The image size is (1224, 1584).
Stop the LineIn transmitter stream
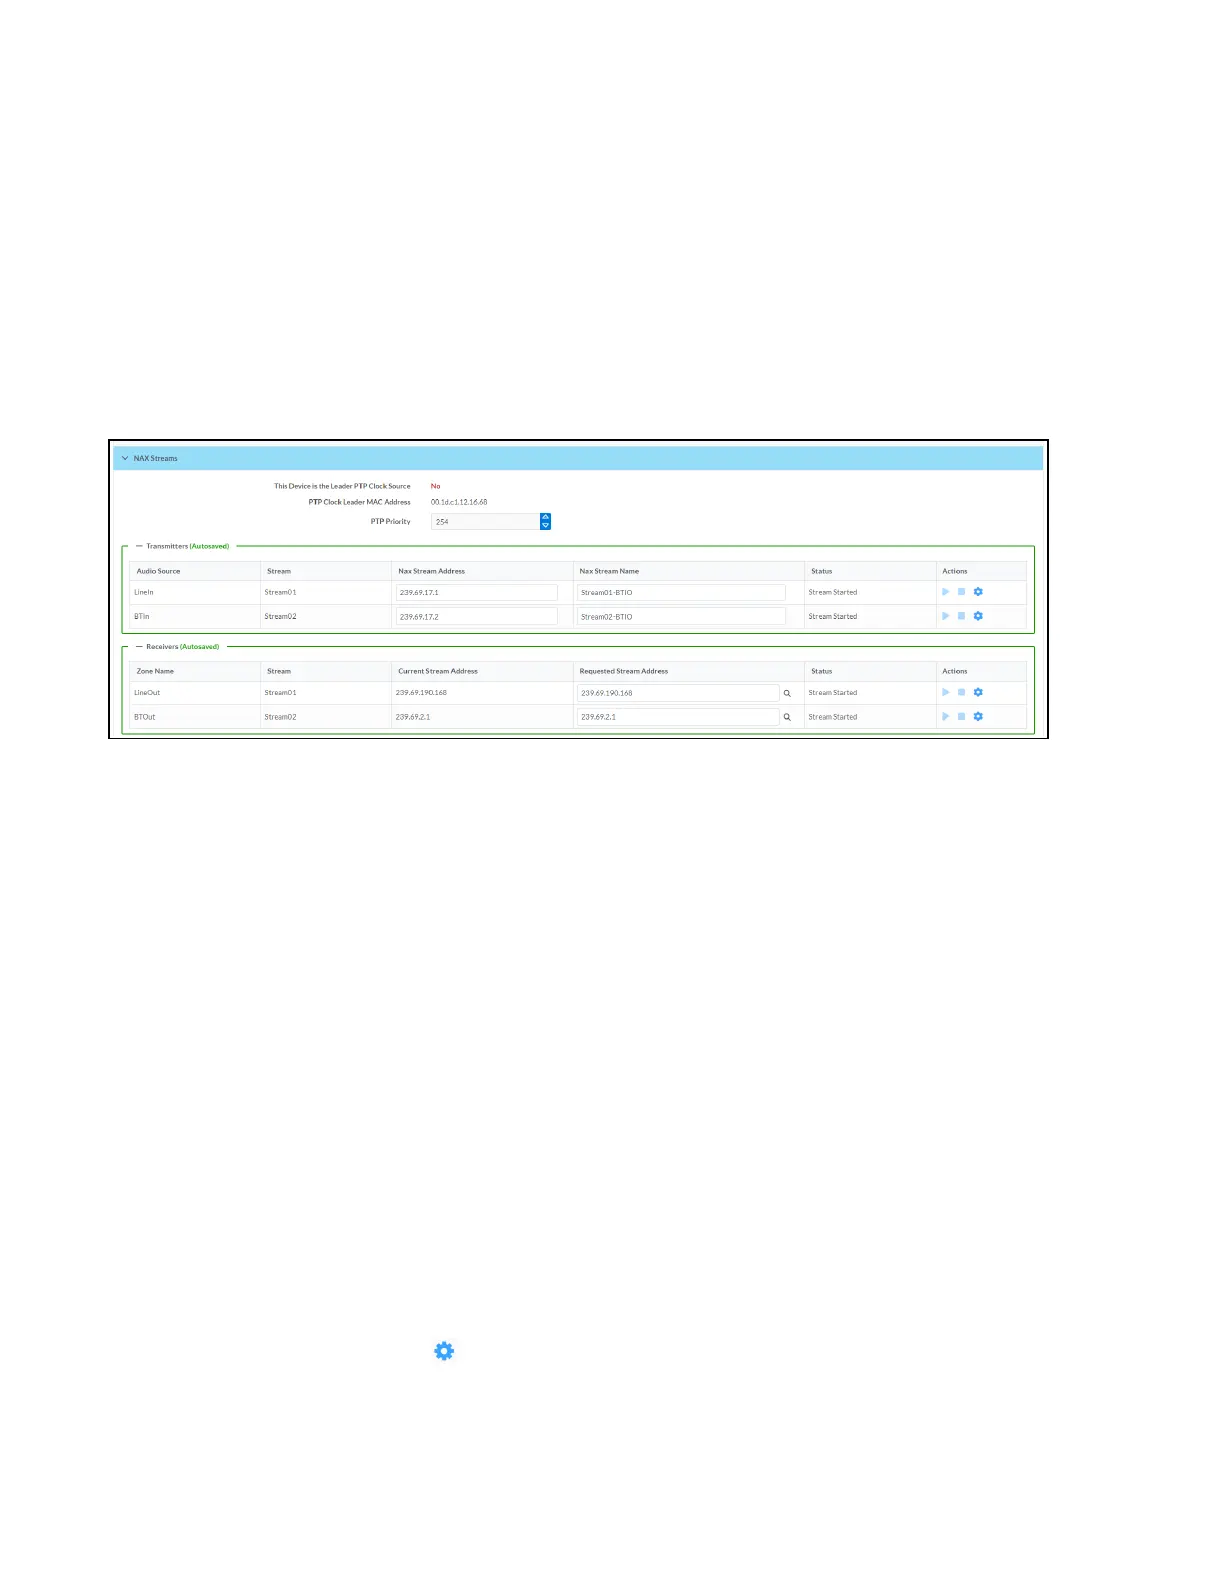click(962, 592)
